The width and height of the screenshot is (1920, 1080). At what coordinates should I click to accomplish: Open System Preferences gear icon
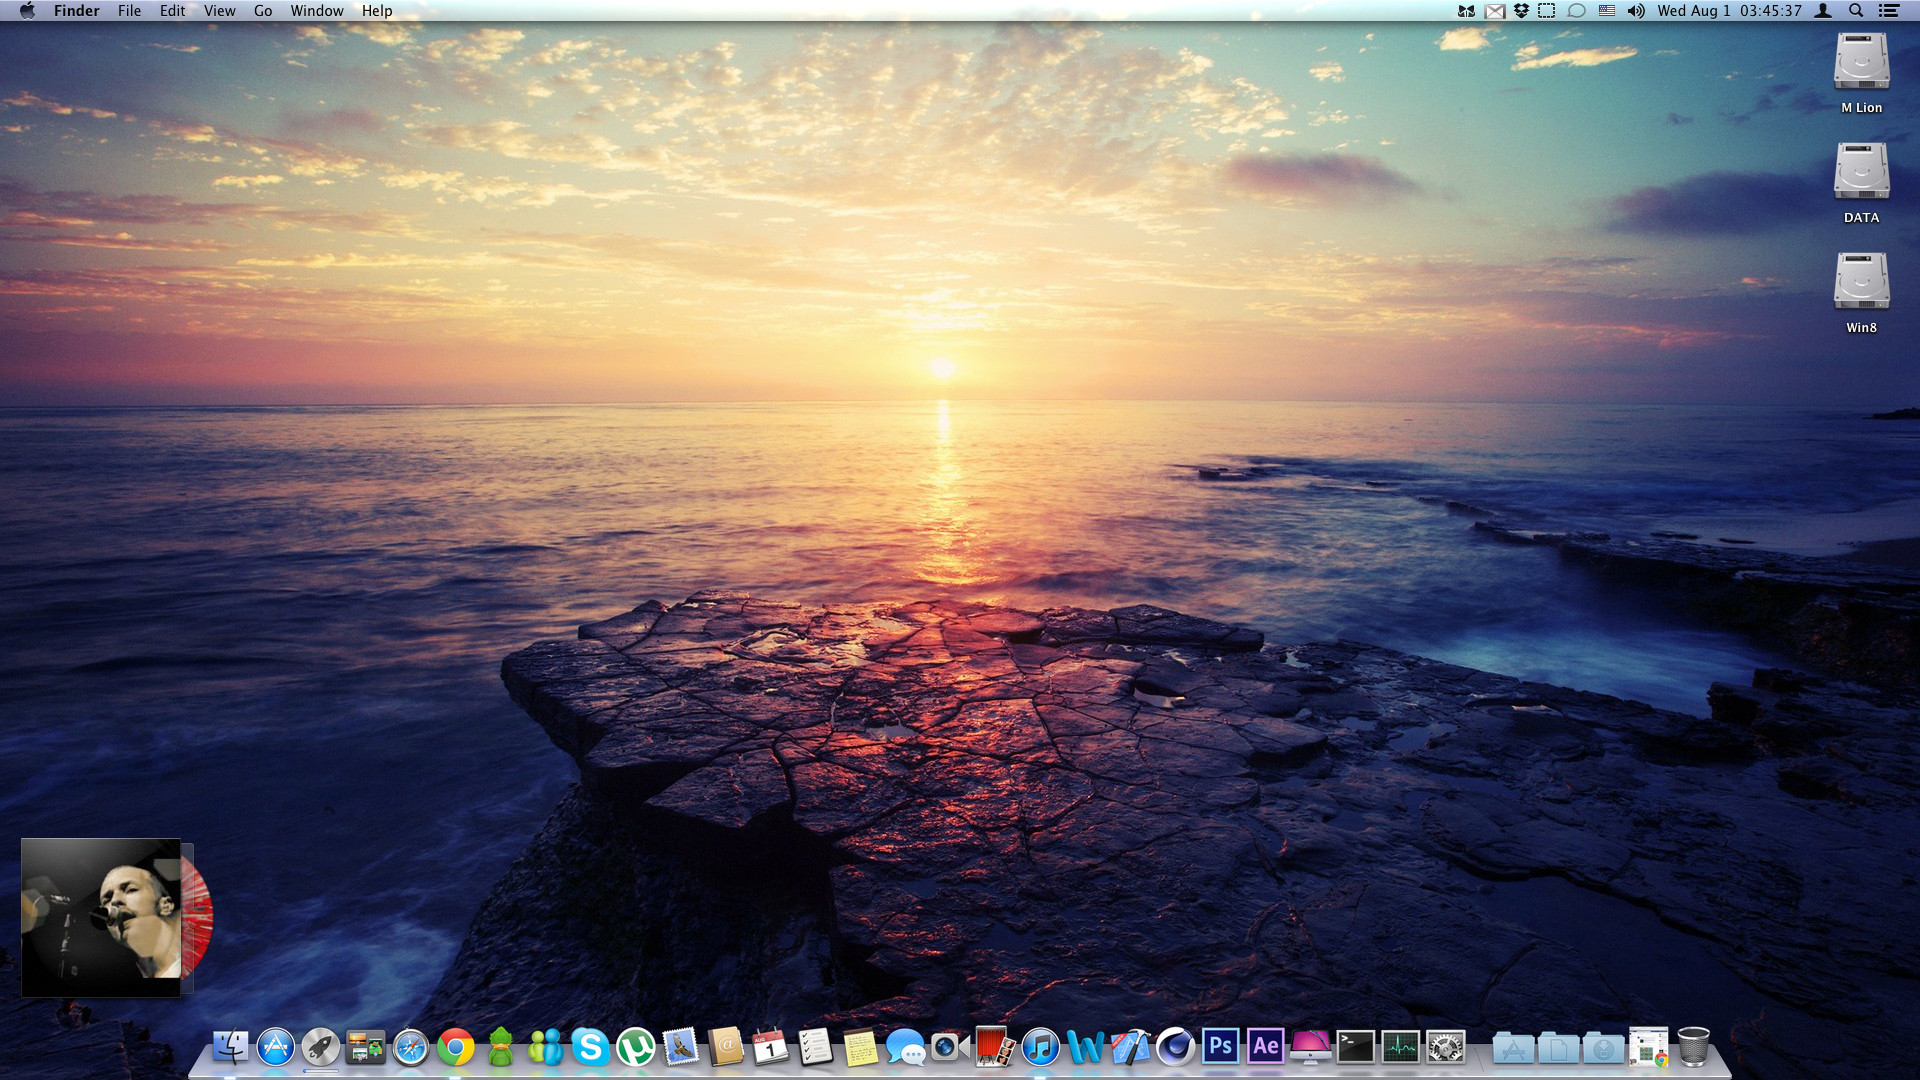pos(1446,1047)
